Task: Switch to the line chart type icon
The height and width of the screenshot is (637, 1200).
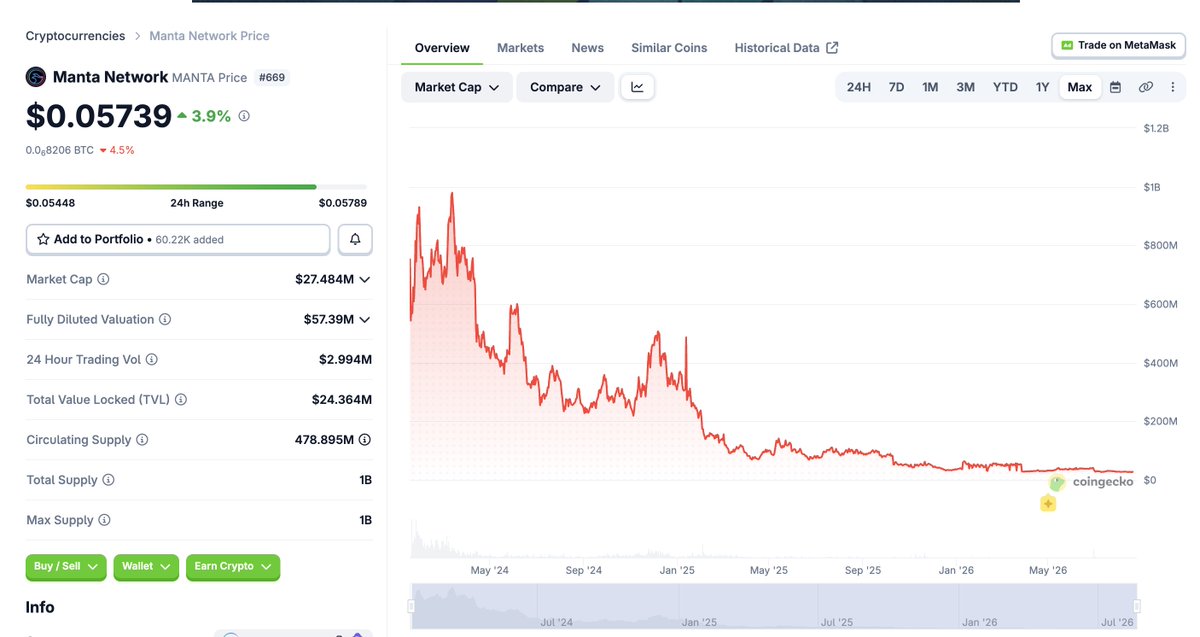Action: [637, 87]
